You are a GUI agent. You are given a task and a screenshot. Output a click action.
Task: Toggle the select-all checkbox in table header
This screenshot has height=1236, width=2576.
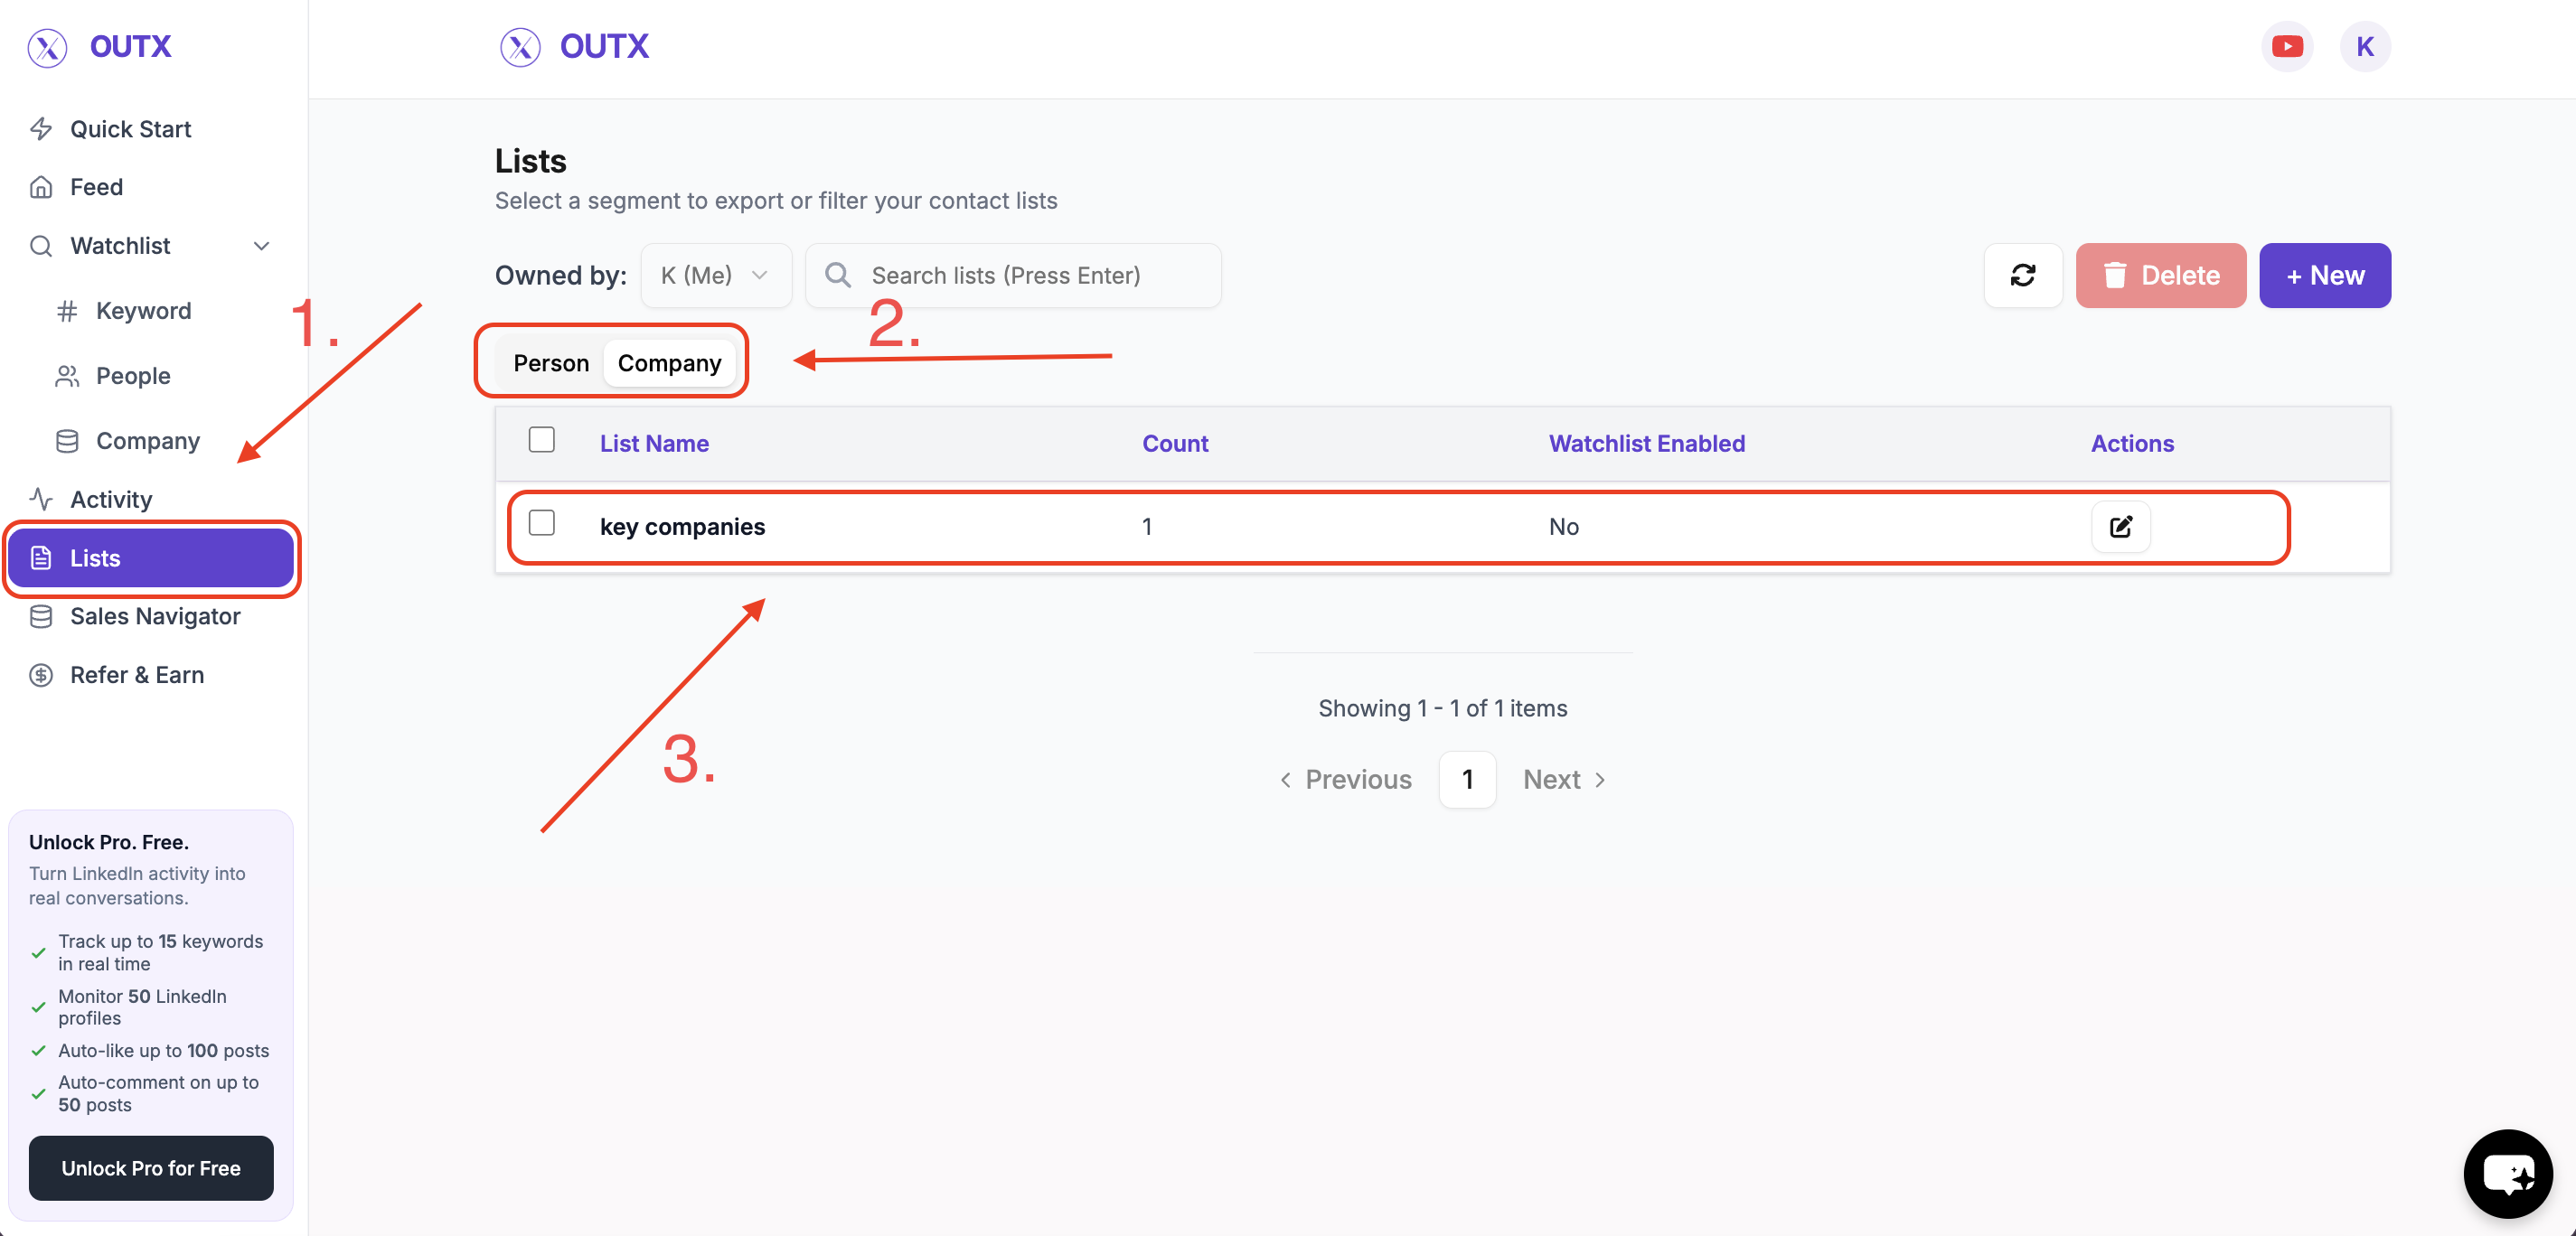point(541,440)
